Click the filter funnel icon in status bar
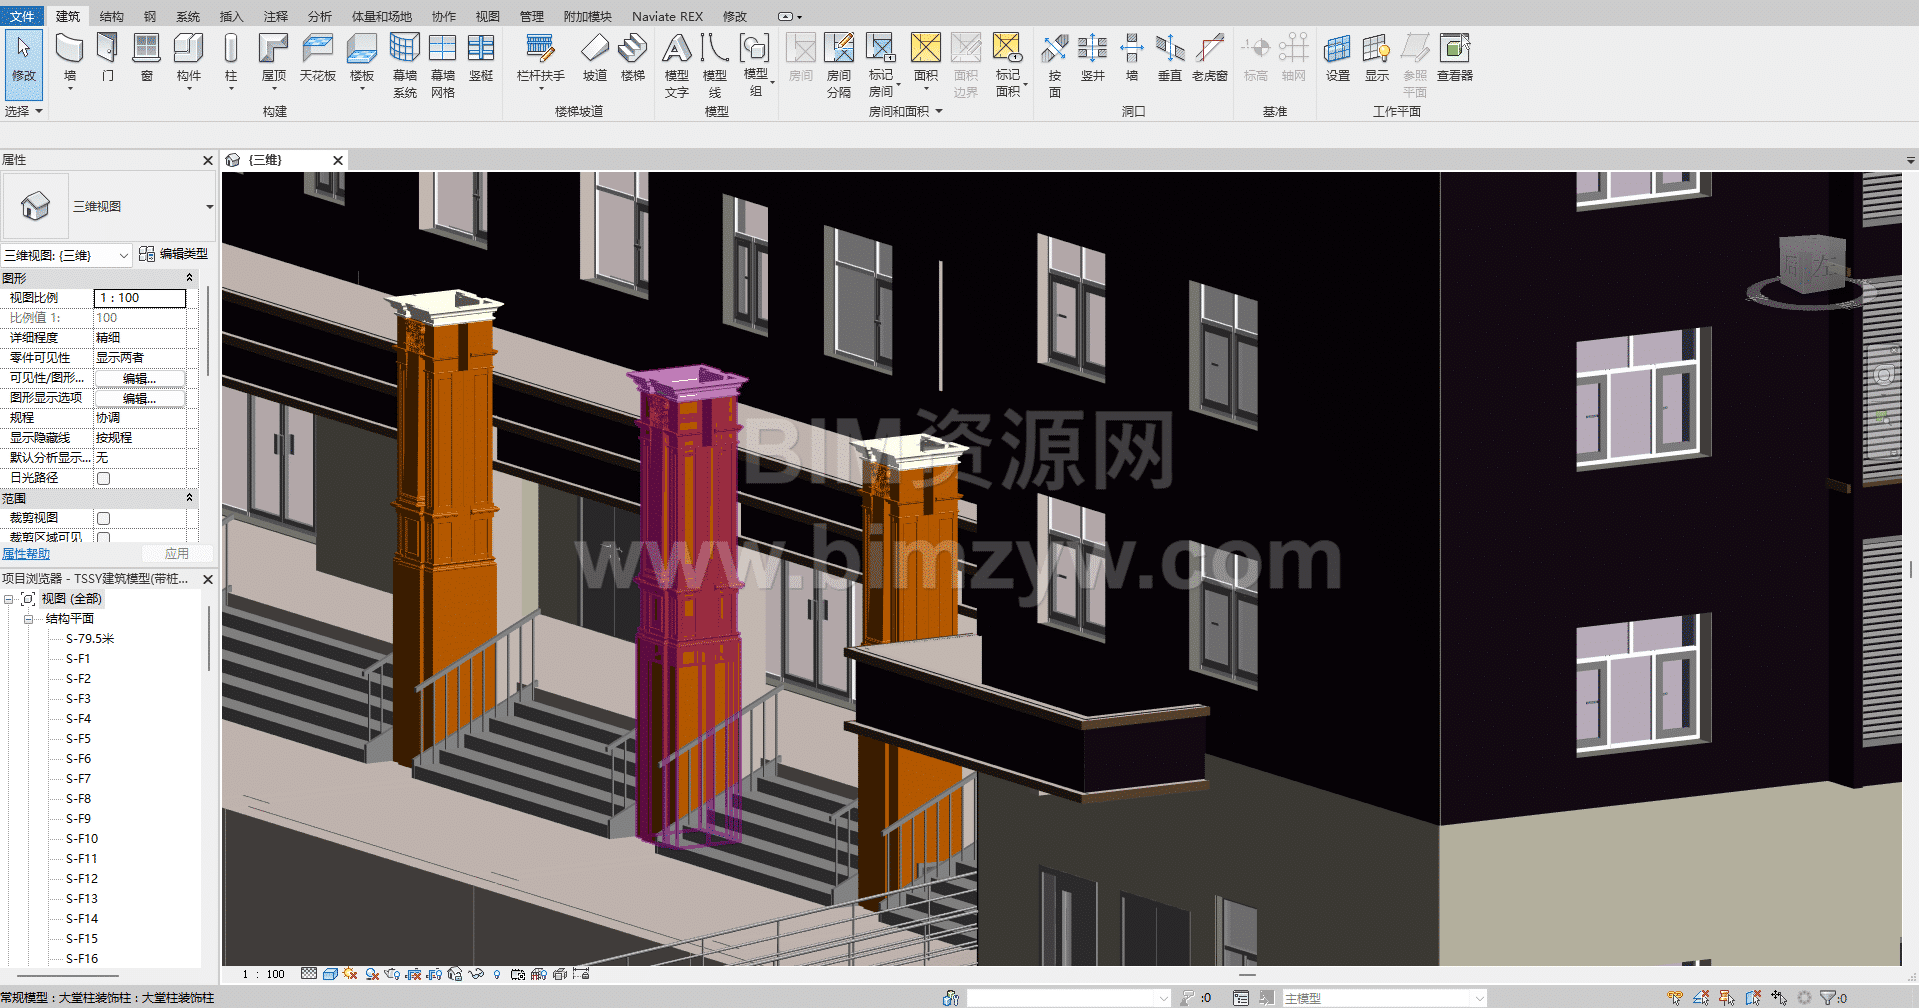The image size is (1919, 1008). [x=1828, y=998]
